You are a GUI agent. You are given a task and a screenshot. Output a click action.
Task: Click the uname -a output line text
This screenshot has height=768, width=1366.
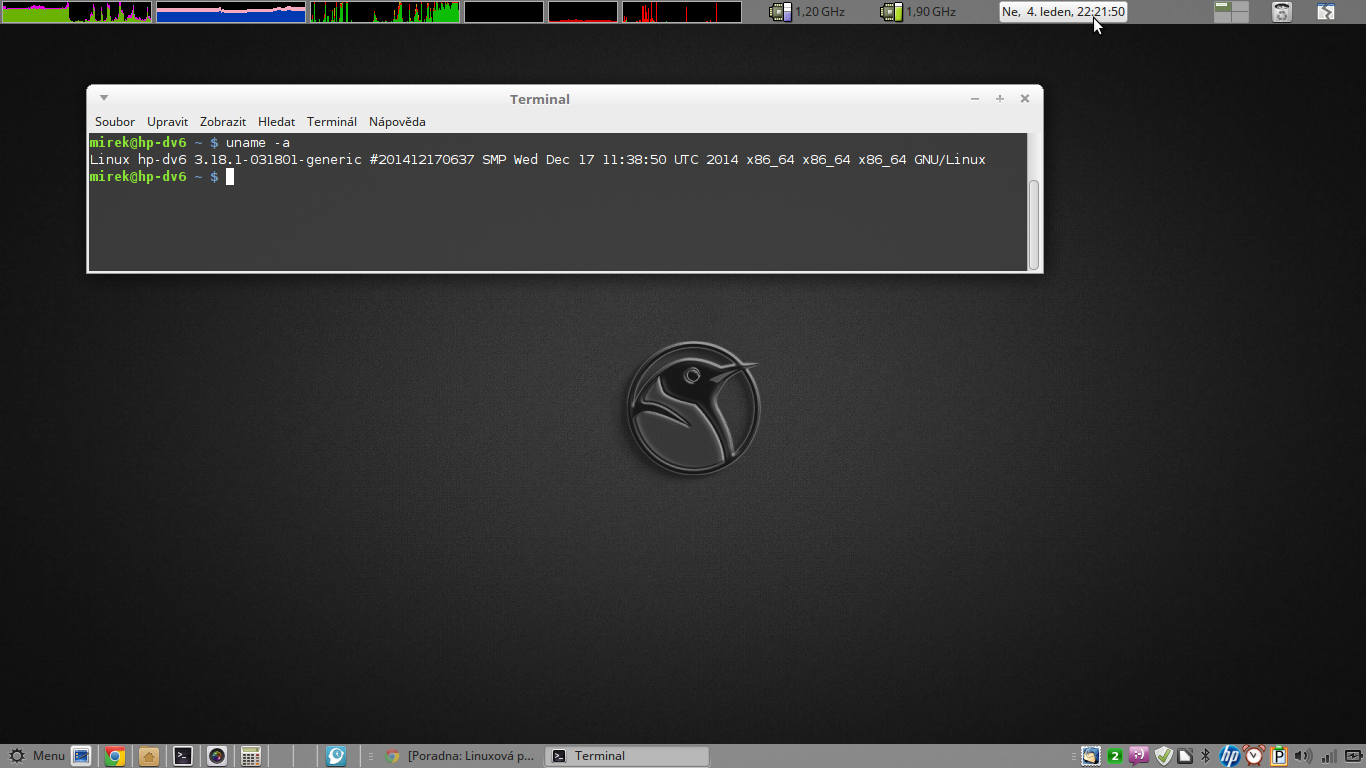(538, 159)
